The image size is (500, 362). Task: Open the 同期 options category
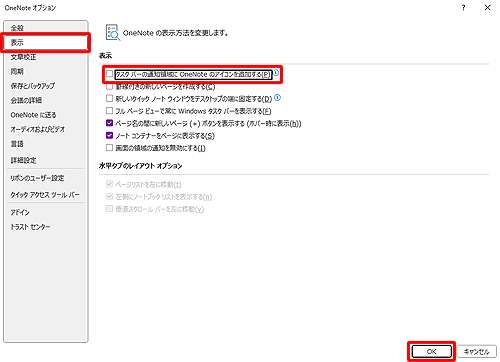click(x=45, y=72)
